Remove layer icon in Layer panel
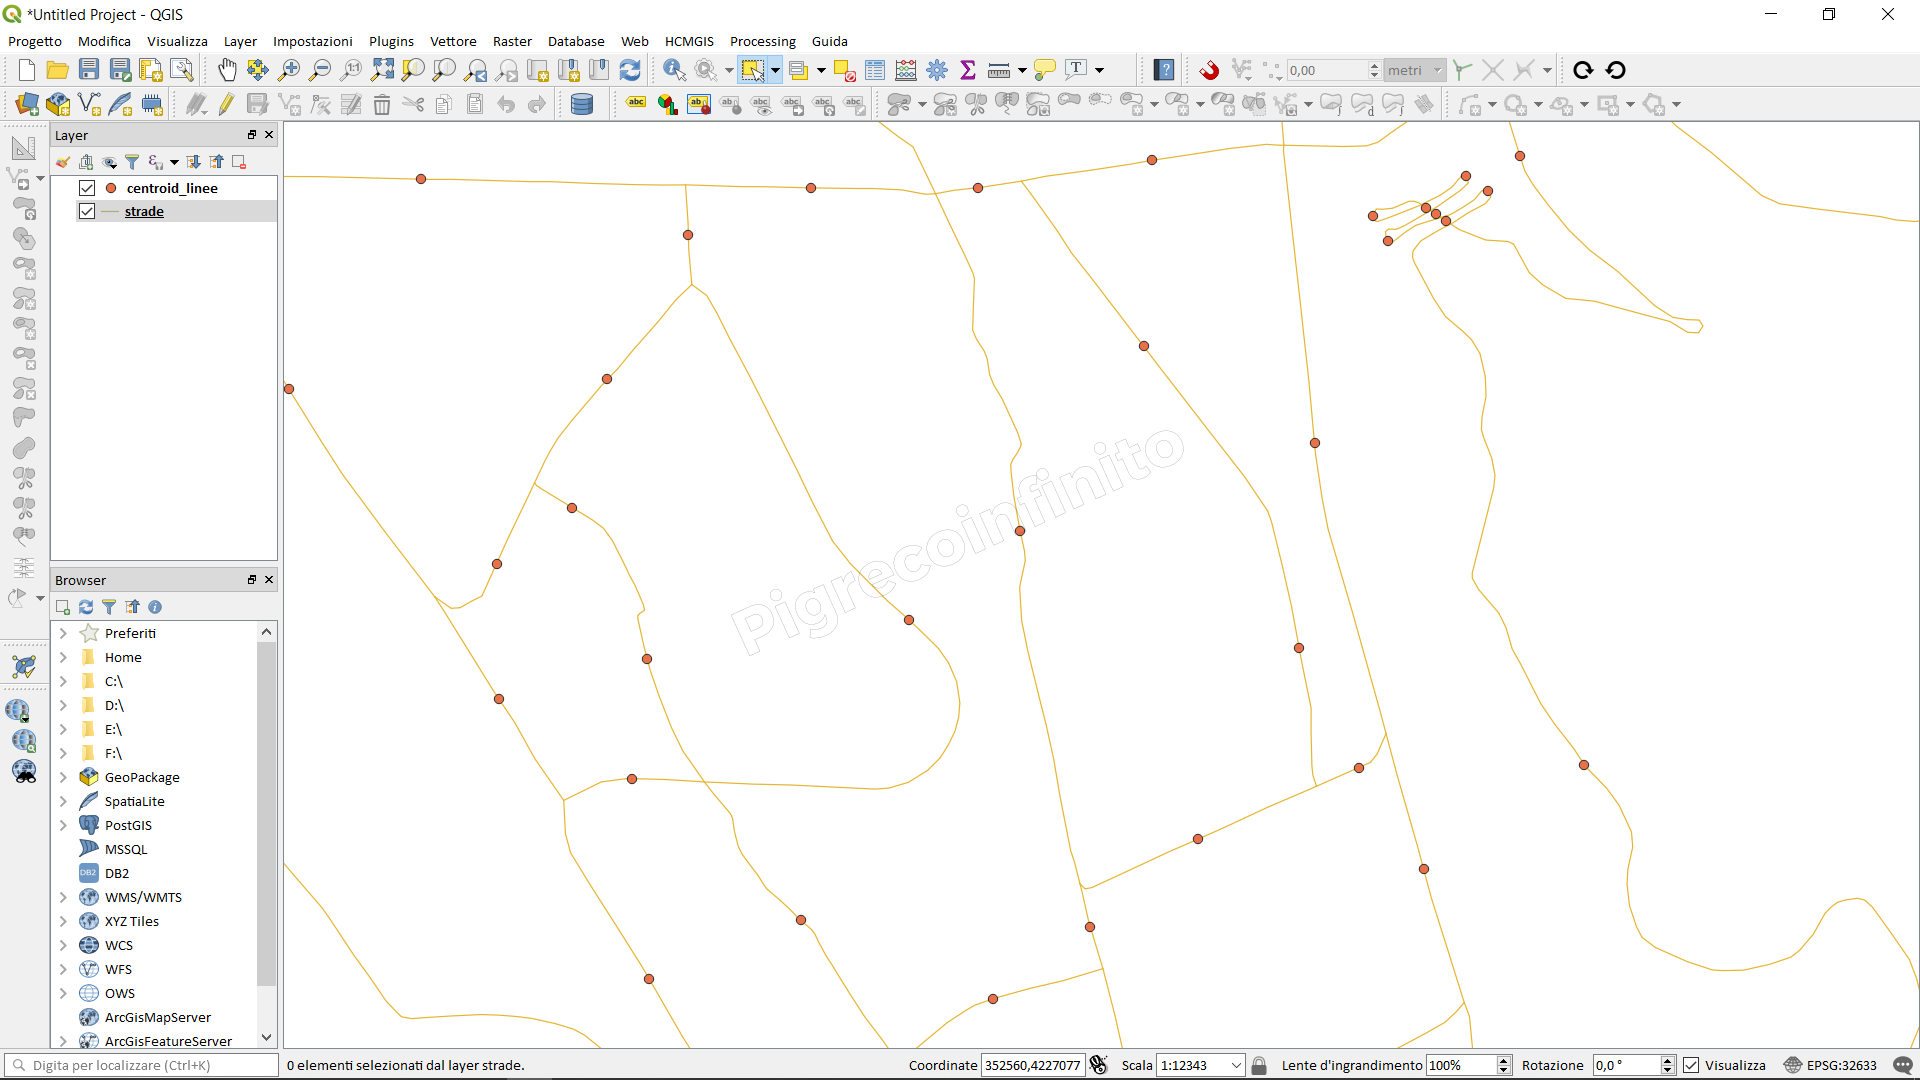The width and height of the screenshot is (1920, 1080). tap(239, 162)
